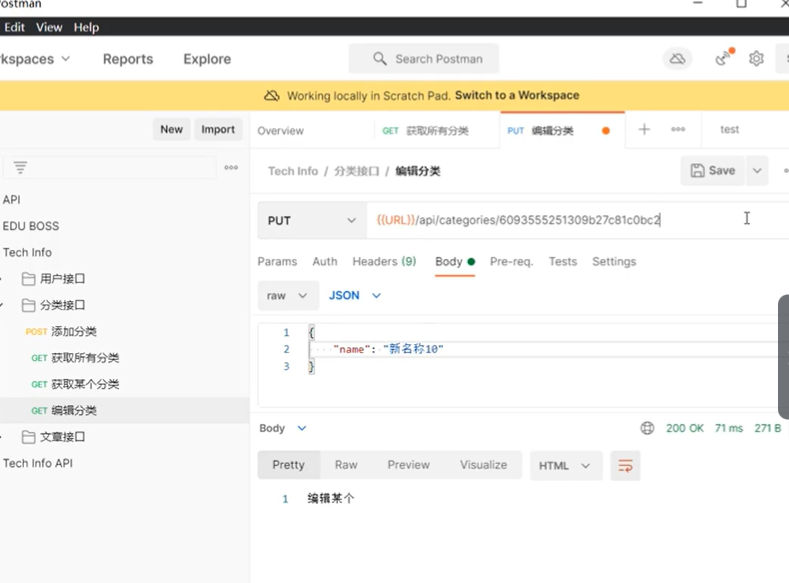789x583 pixels.
Task: Click the 71 ms response time
Action: point(729,428)
